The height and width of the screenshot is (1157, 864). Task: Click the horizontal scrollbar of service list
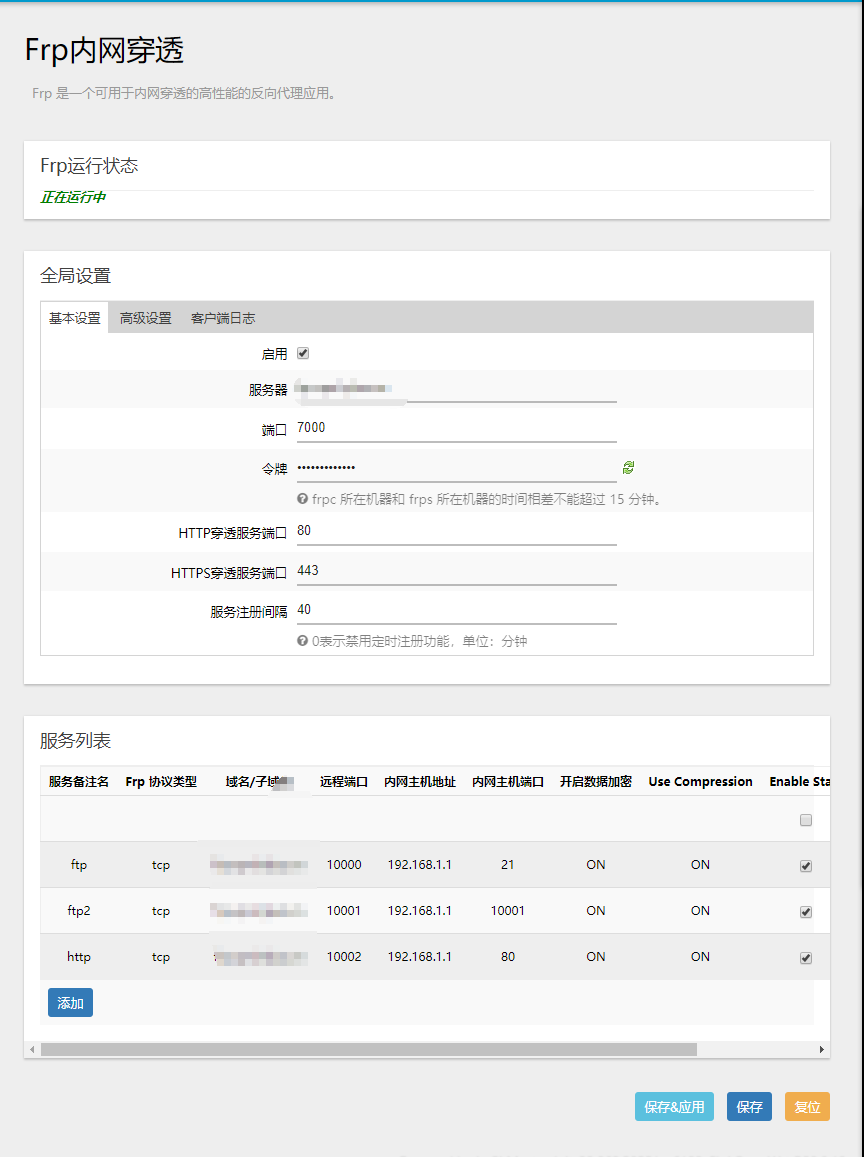(369, 1049)
